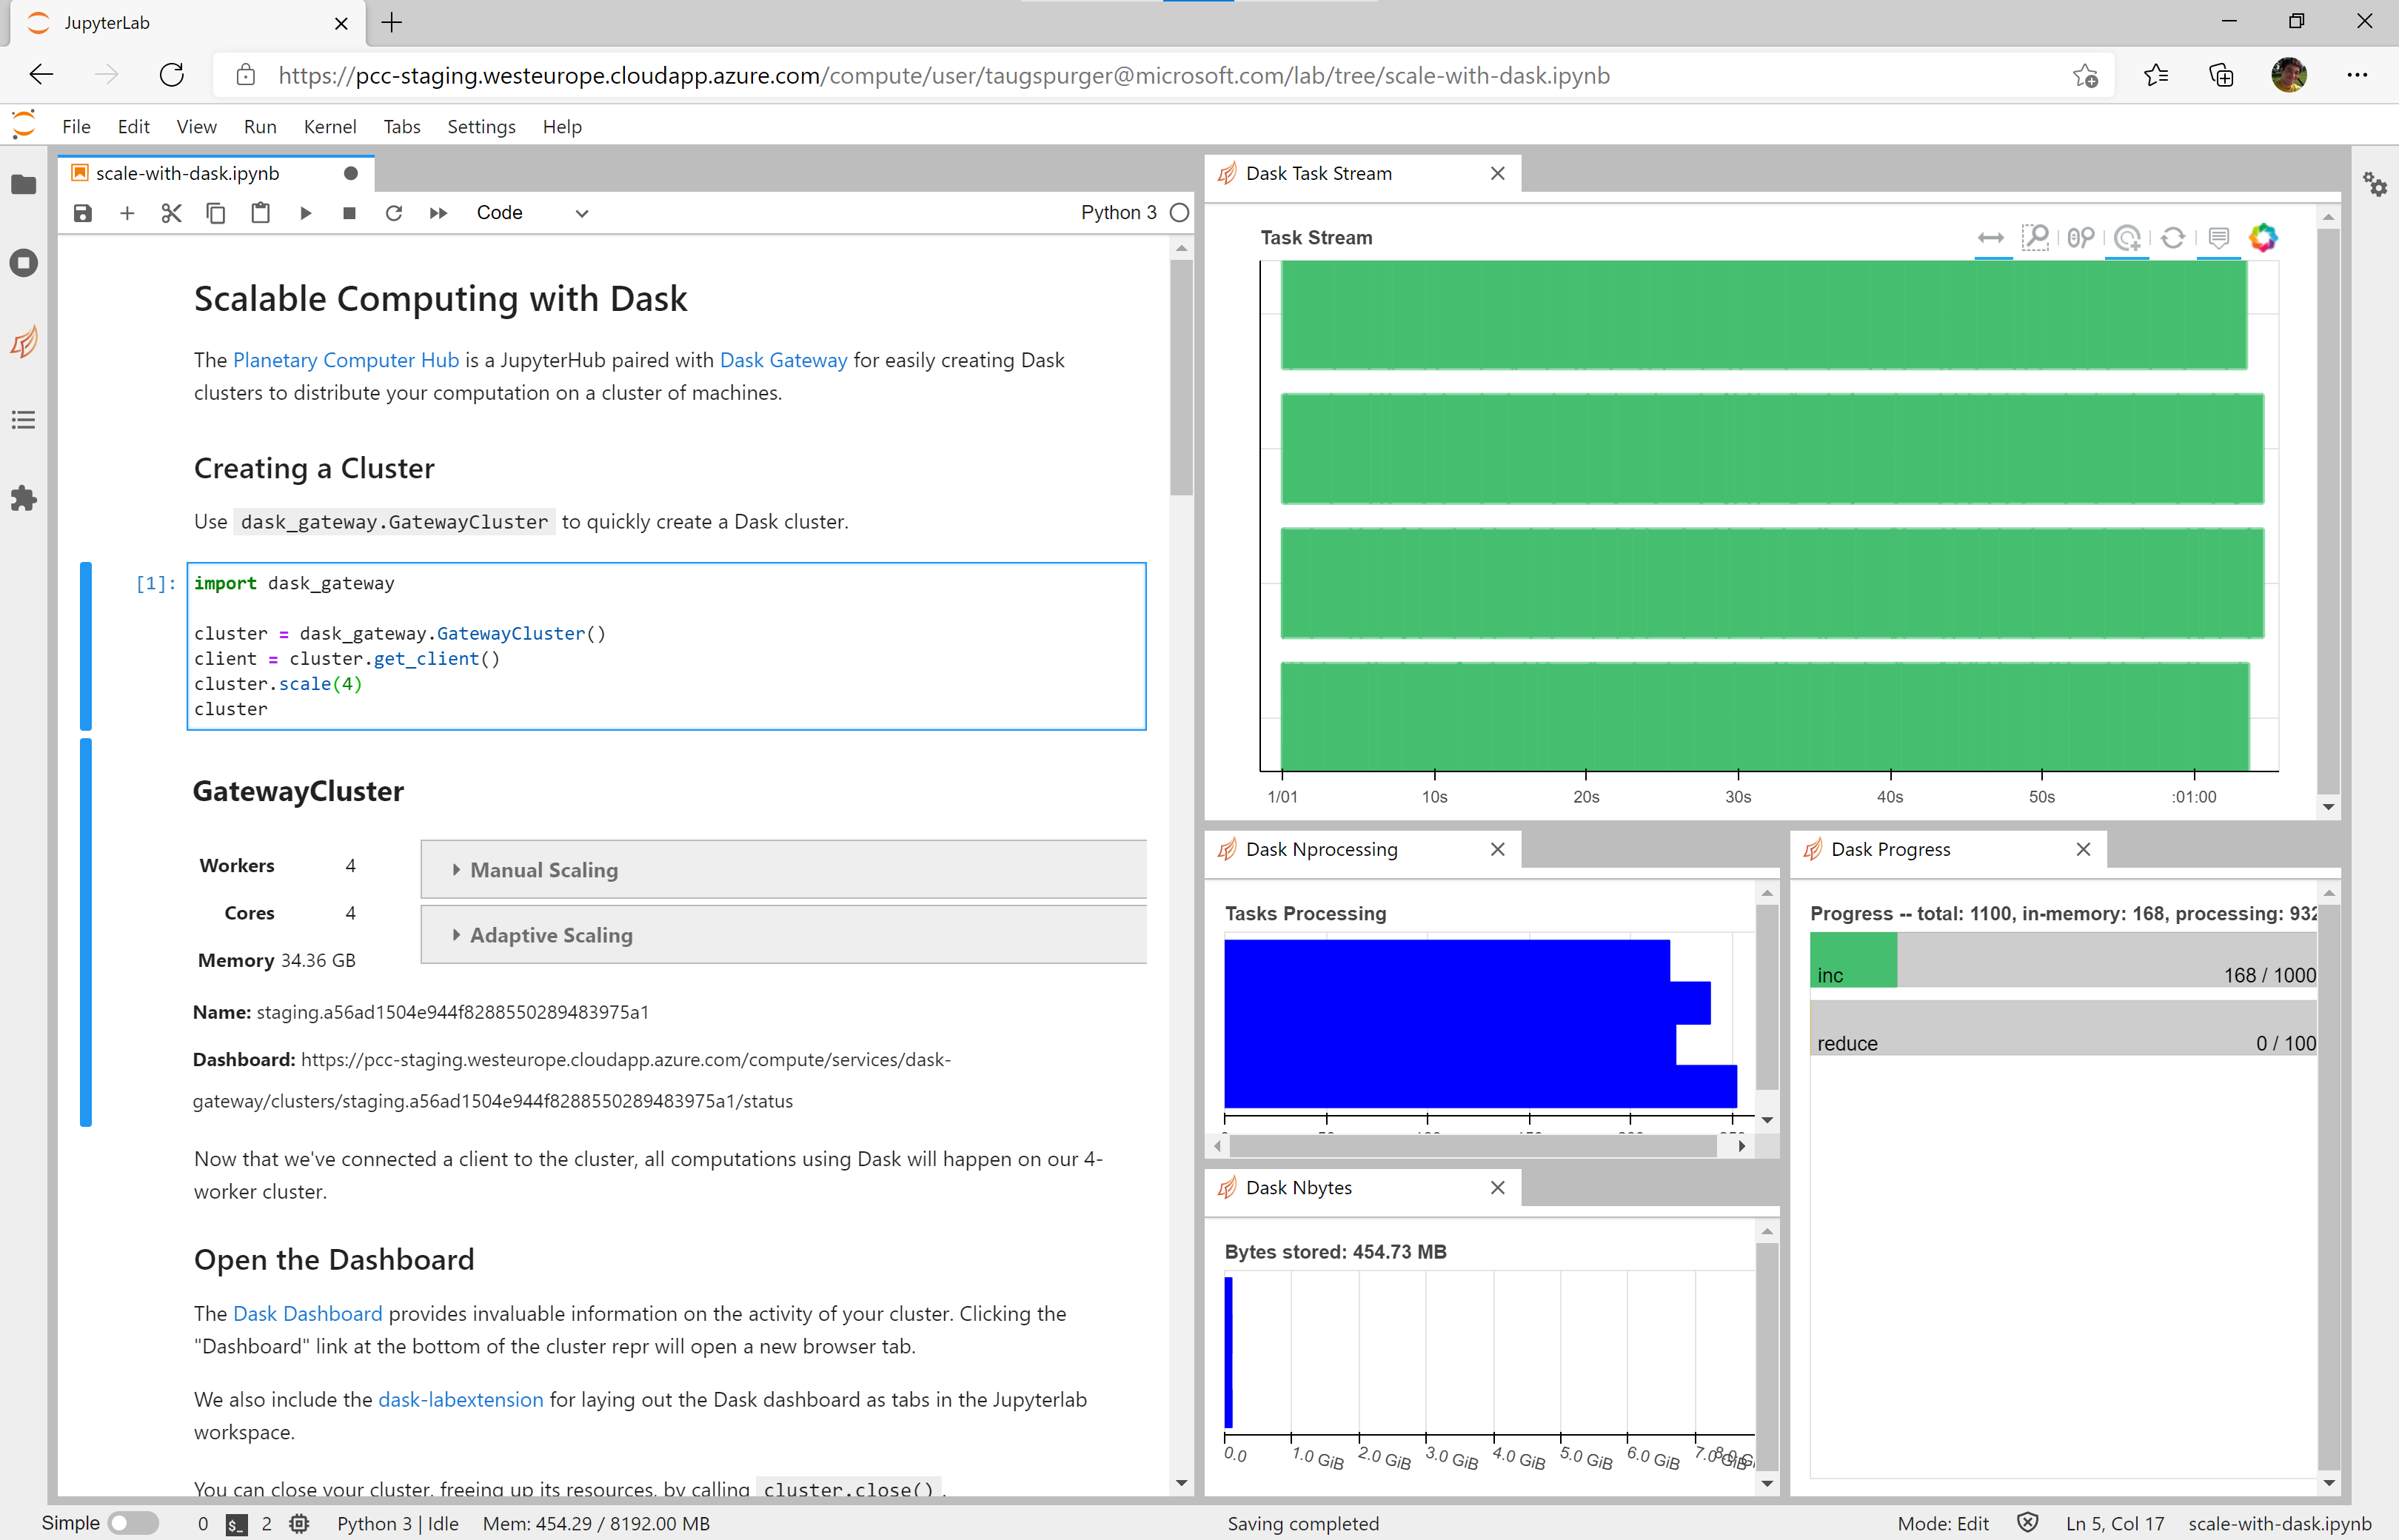Click the reduce progress bar
This screenshot has height=1540, width=2399.
[2063, 1029]
